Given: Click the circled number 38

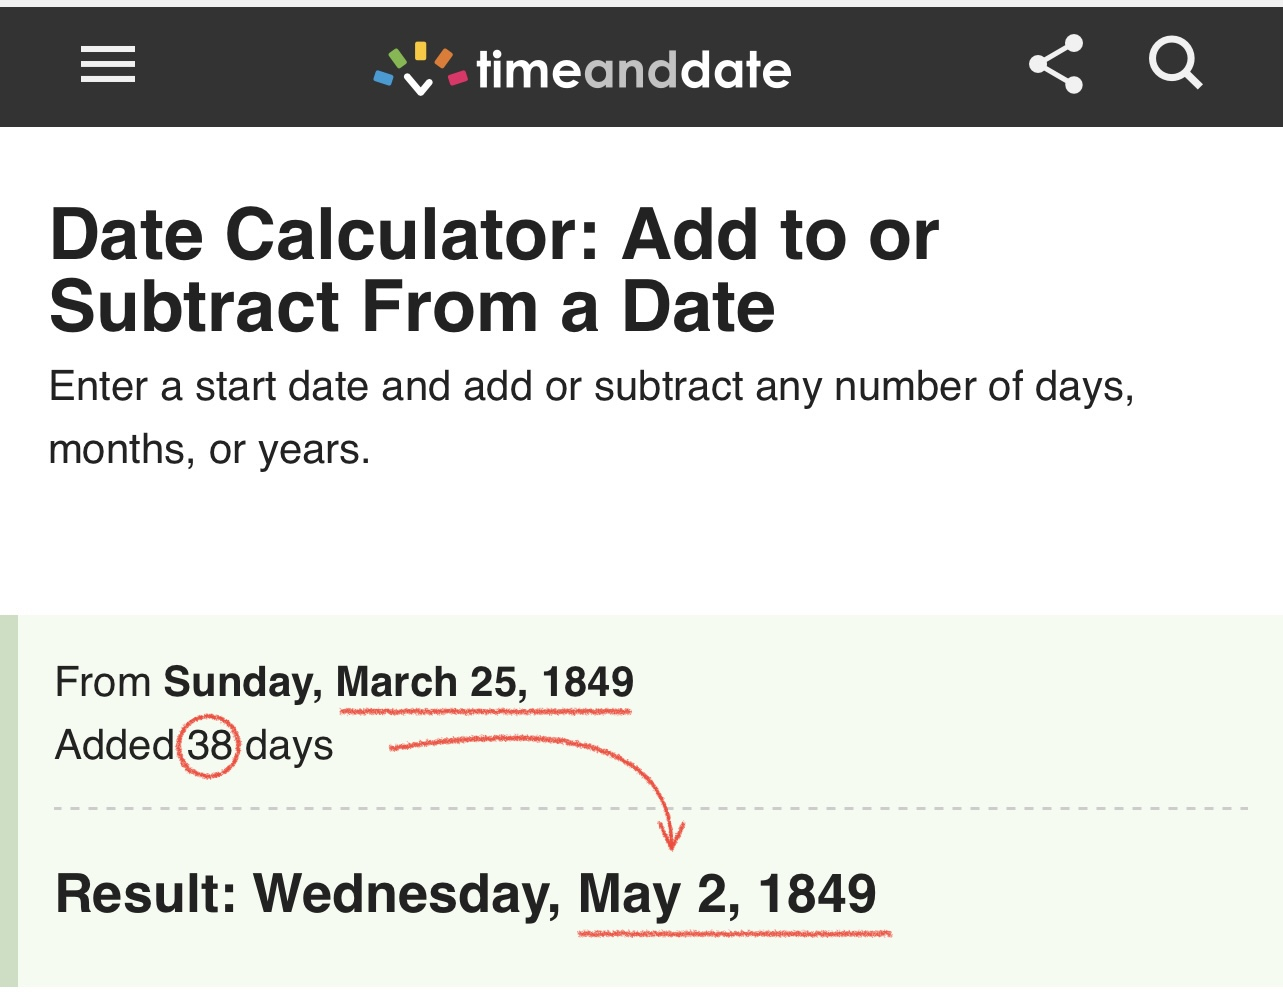Looking at the screenshot, I should pyautogui.click(x=210, y=746).
